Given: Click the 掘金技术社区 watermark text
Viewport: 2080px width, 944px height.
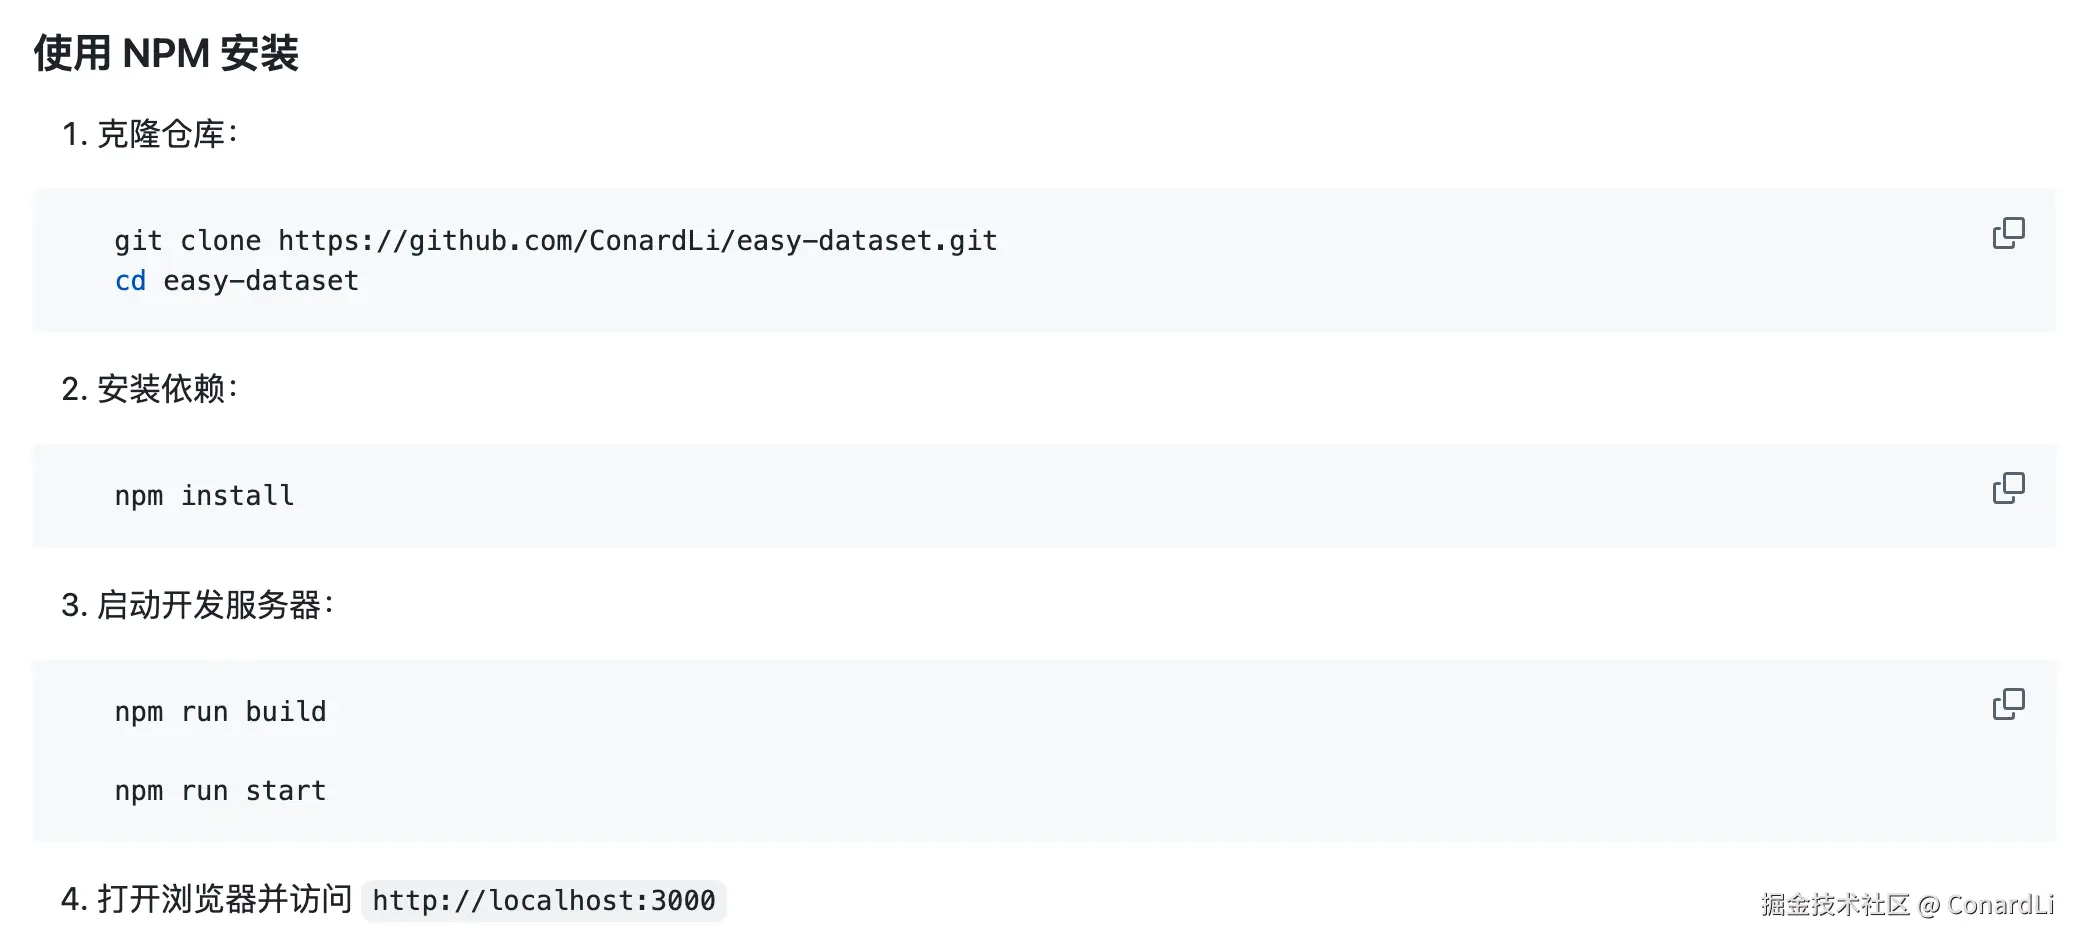Looking at the screenshot, I should pos(1835,905).
